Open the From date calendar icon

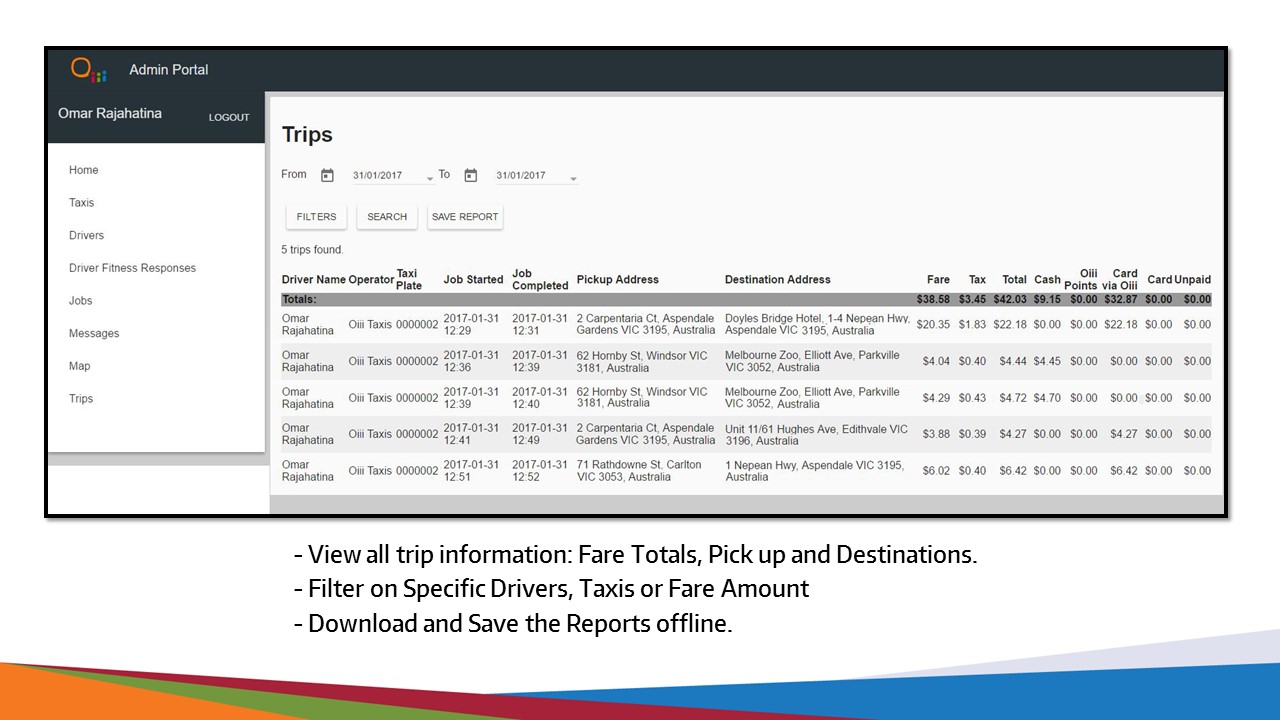327,175
